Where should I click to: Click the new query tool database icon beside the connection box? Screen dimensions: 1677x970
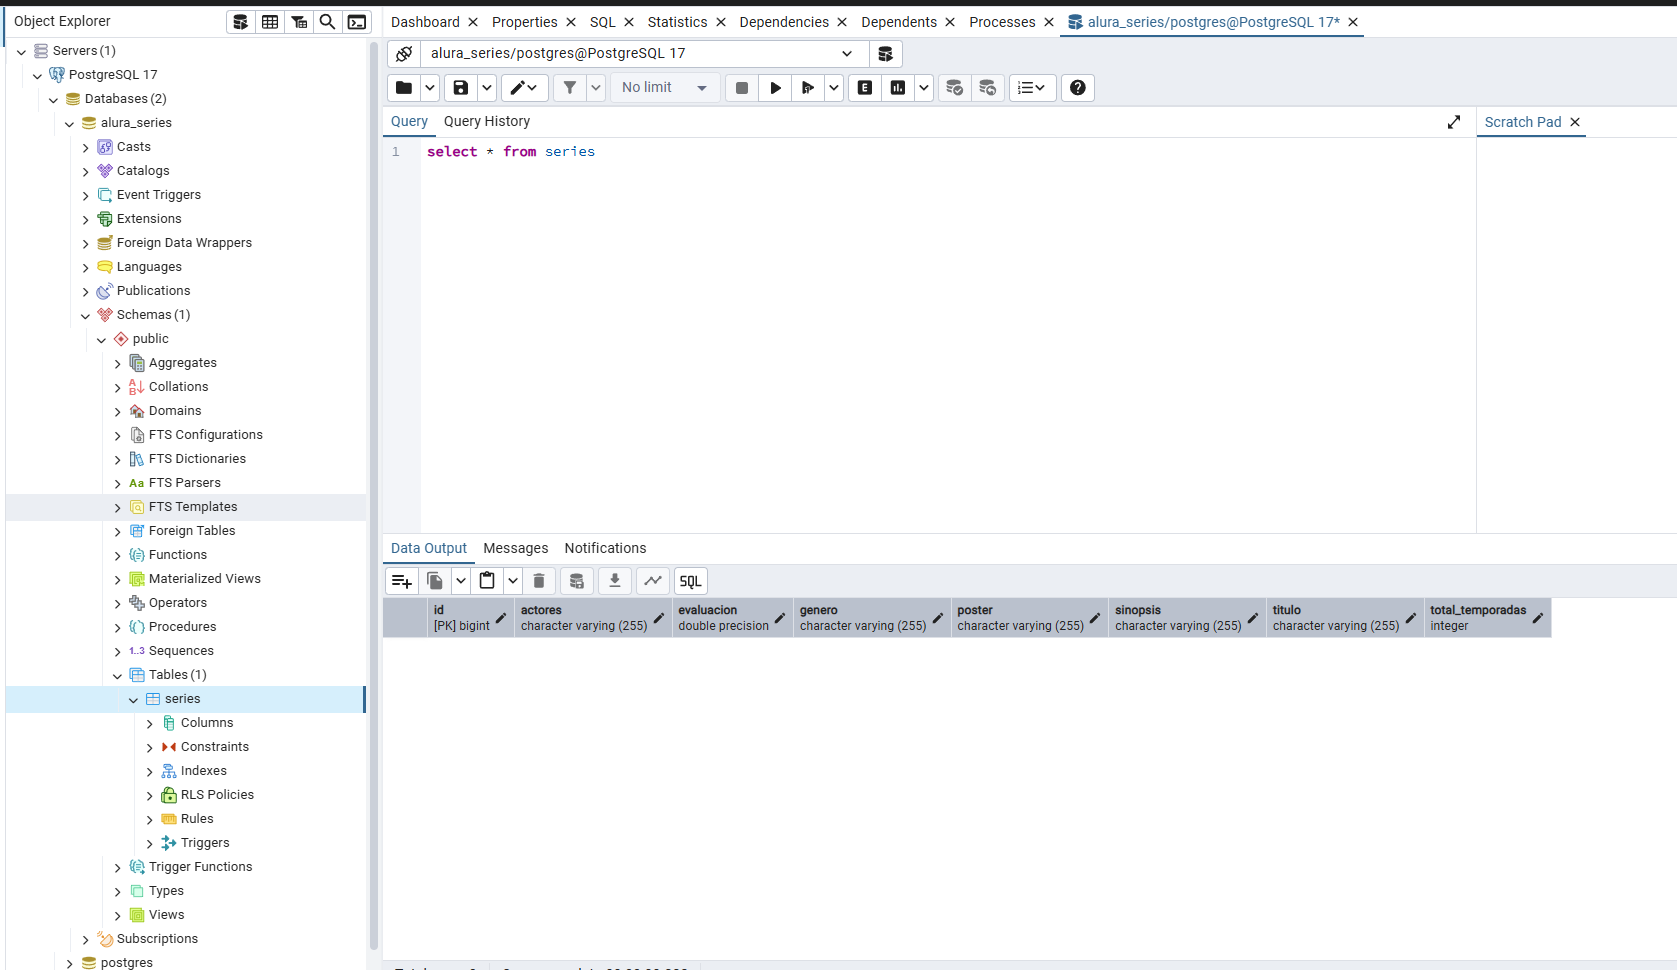coord(885,54)
